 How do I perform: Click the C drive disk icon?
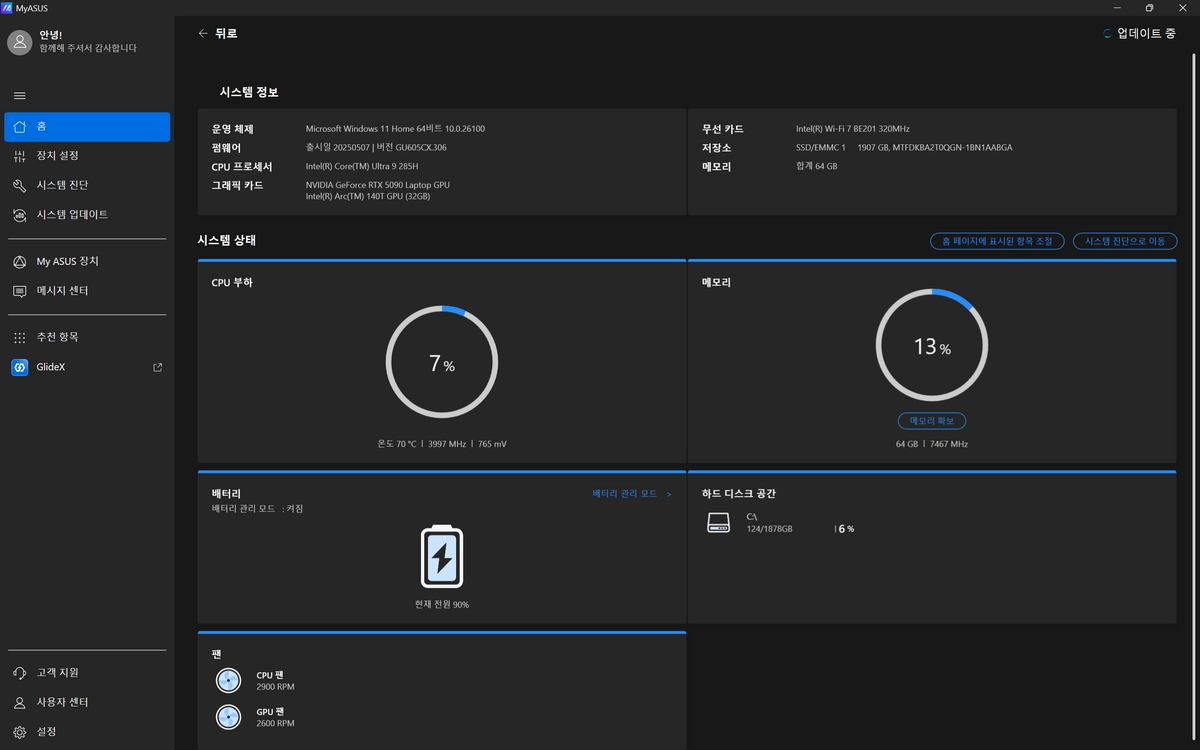click(x=718, y=523)
